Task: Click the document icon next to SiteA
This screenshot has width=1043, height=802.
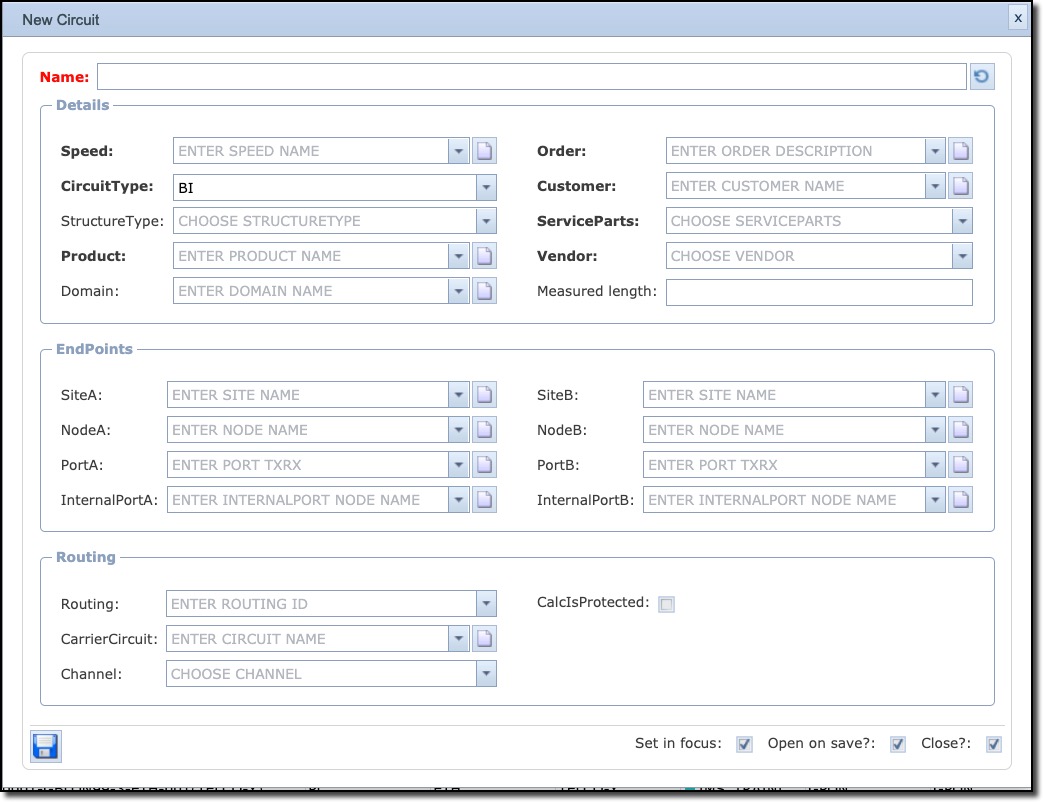Action: (485, 395)
